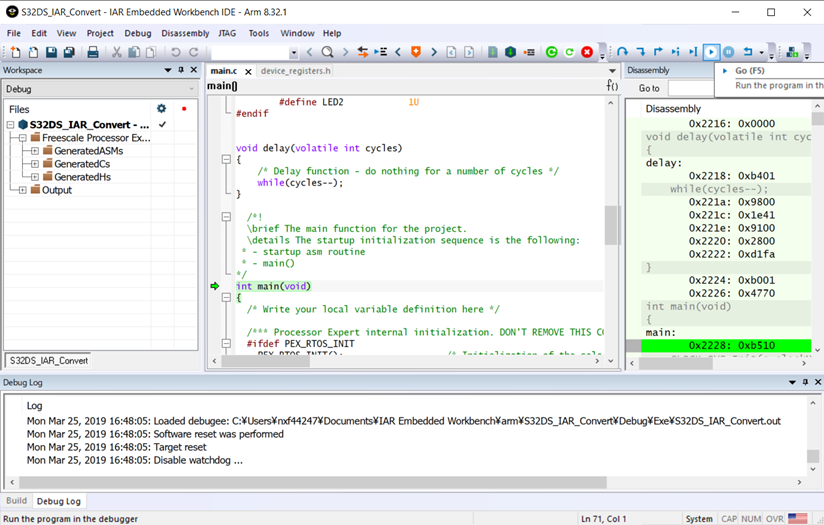824x525 pixels.
Task: Click the Reset blue arrow icon
Action: pos(747,52)
